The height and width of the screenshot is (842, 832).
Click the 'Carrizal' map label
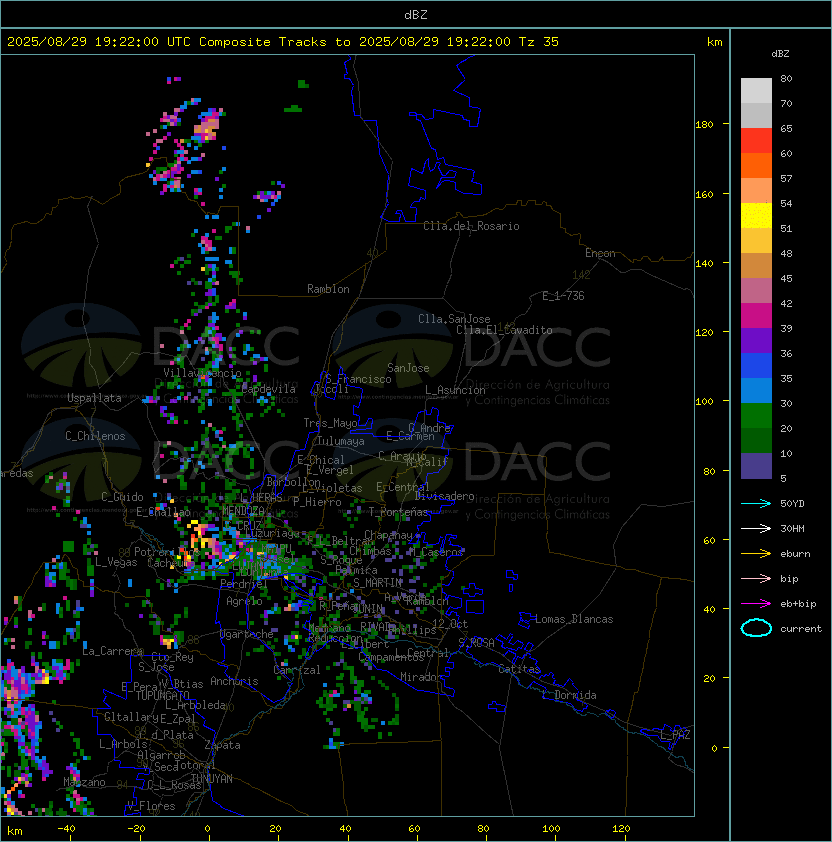(297, 670)
